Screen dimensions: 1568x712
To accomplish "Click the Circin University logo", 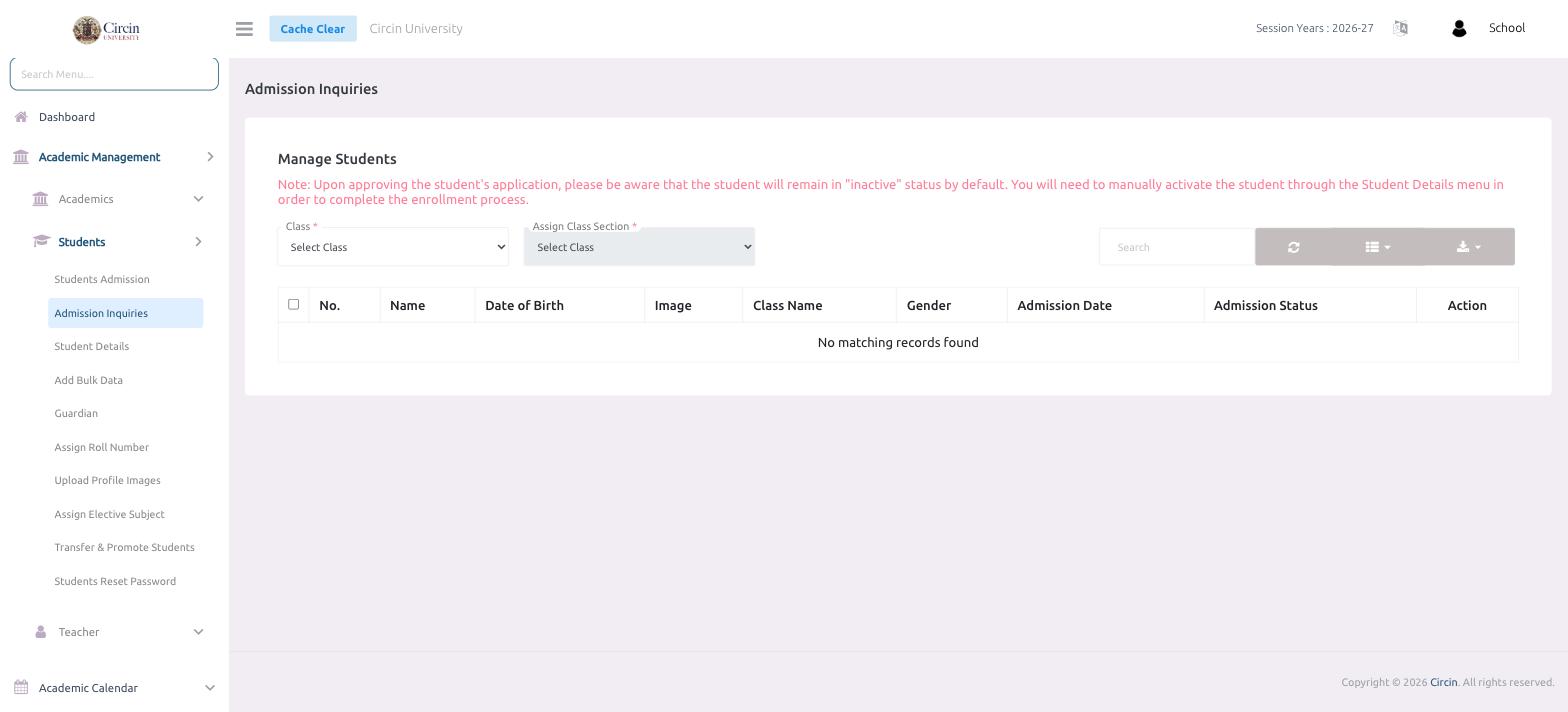I will point(106,30).
